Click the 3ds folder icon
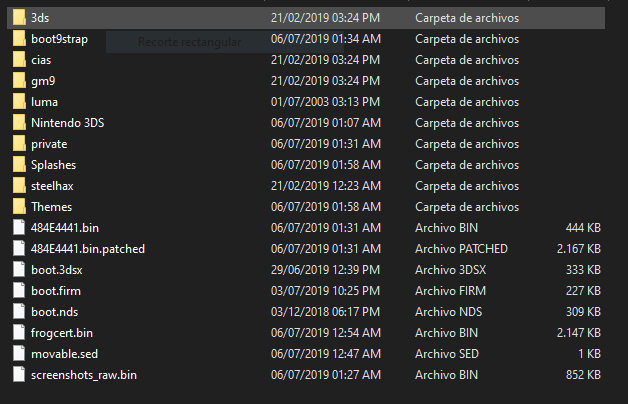The image size is (628, 404). [19, 18]
